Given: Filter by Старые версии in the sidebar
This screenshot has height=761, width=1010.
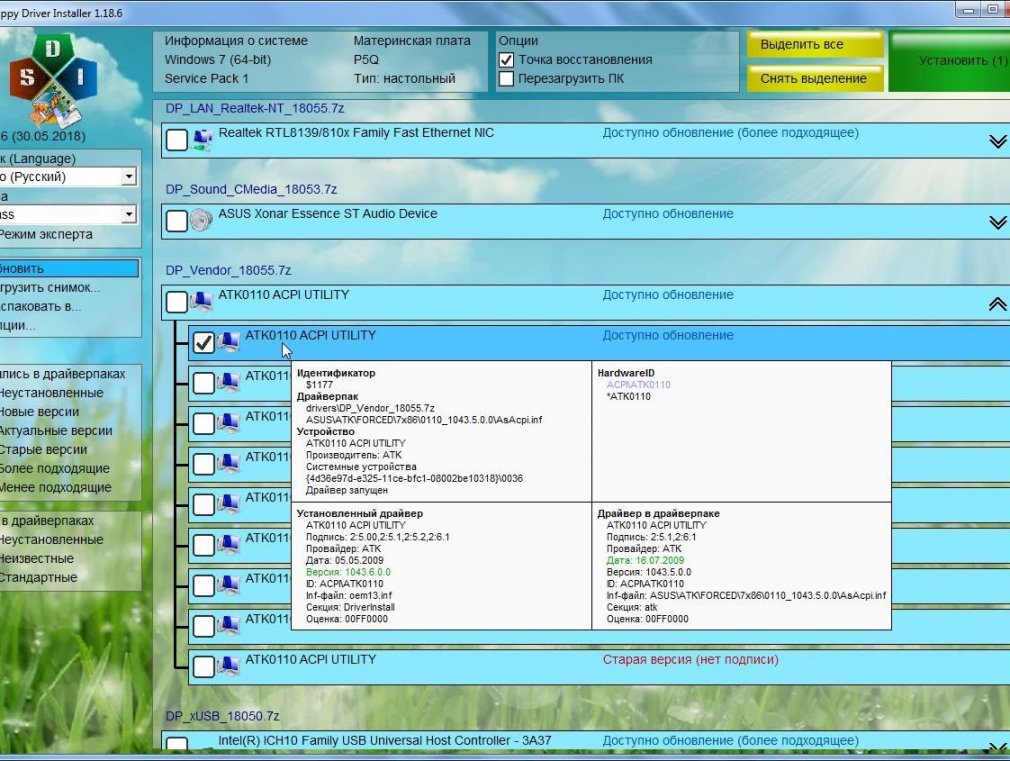Looking at the screenshot, I should 43,449.
